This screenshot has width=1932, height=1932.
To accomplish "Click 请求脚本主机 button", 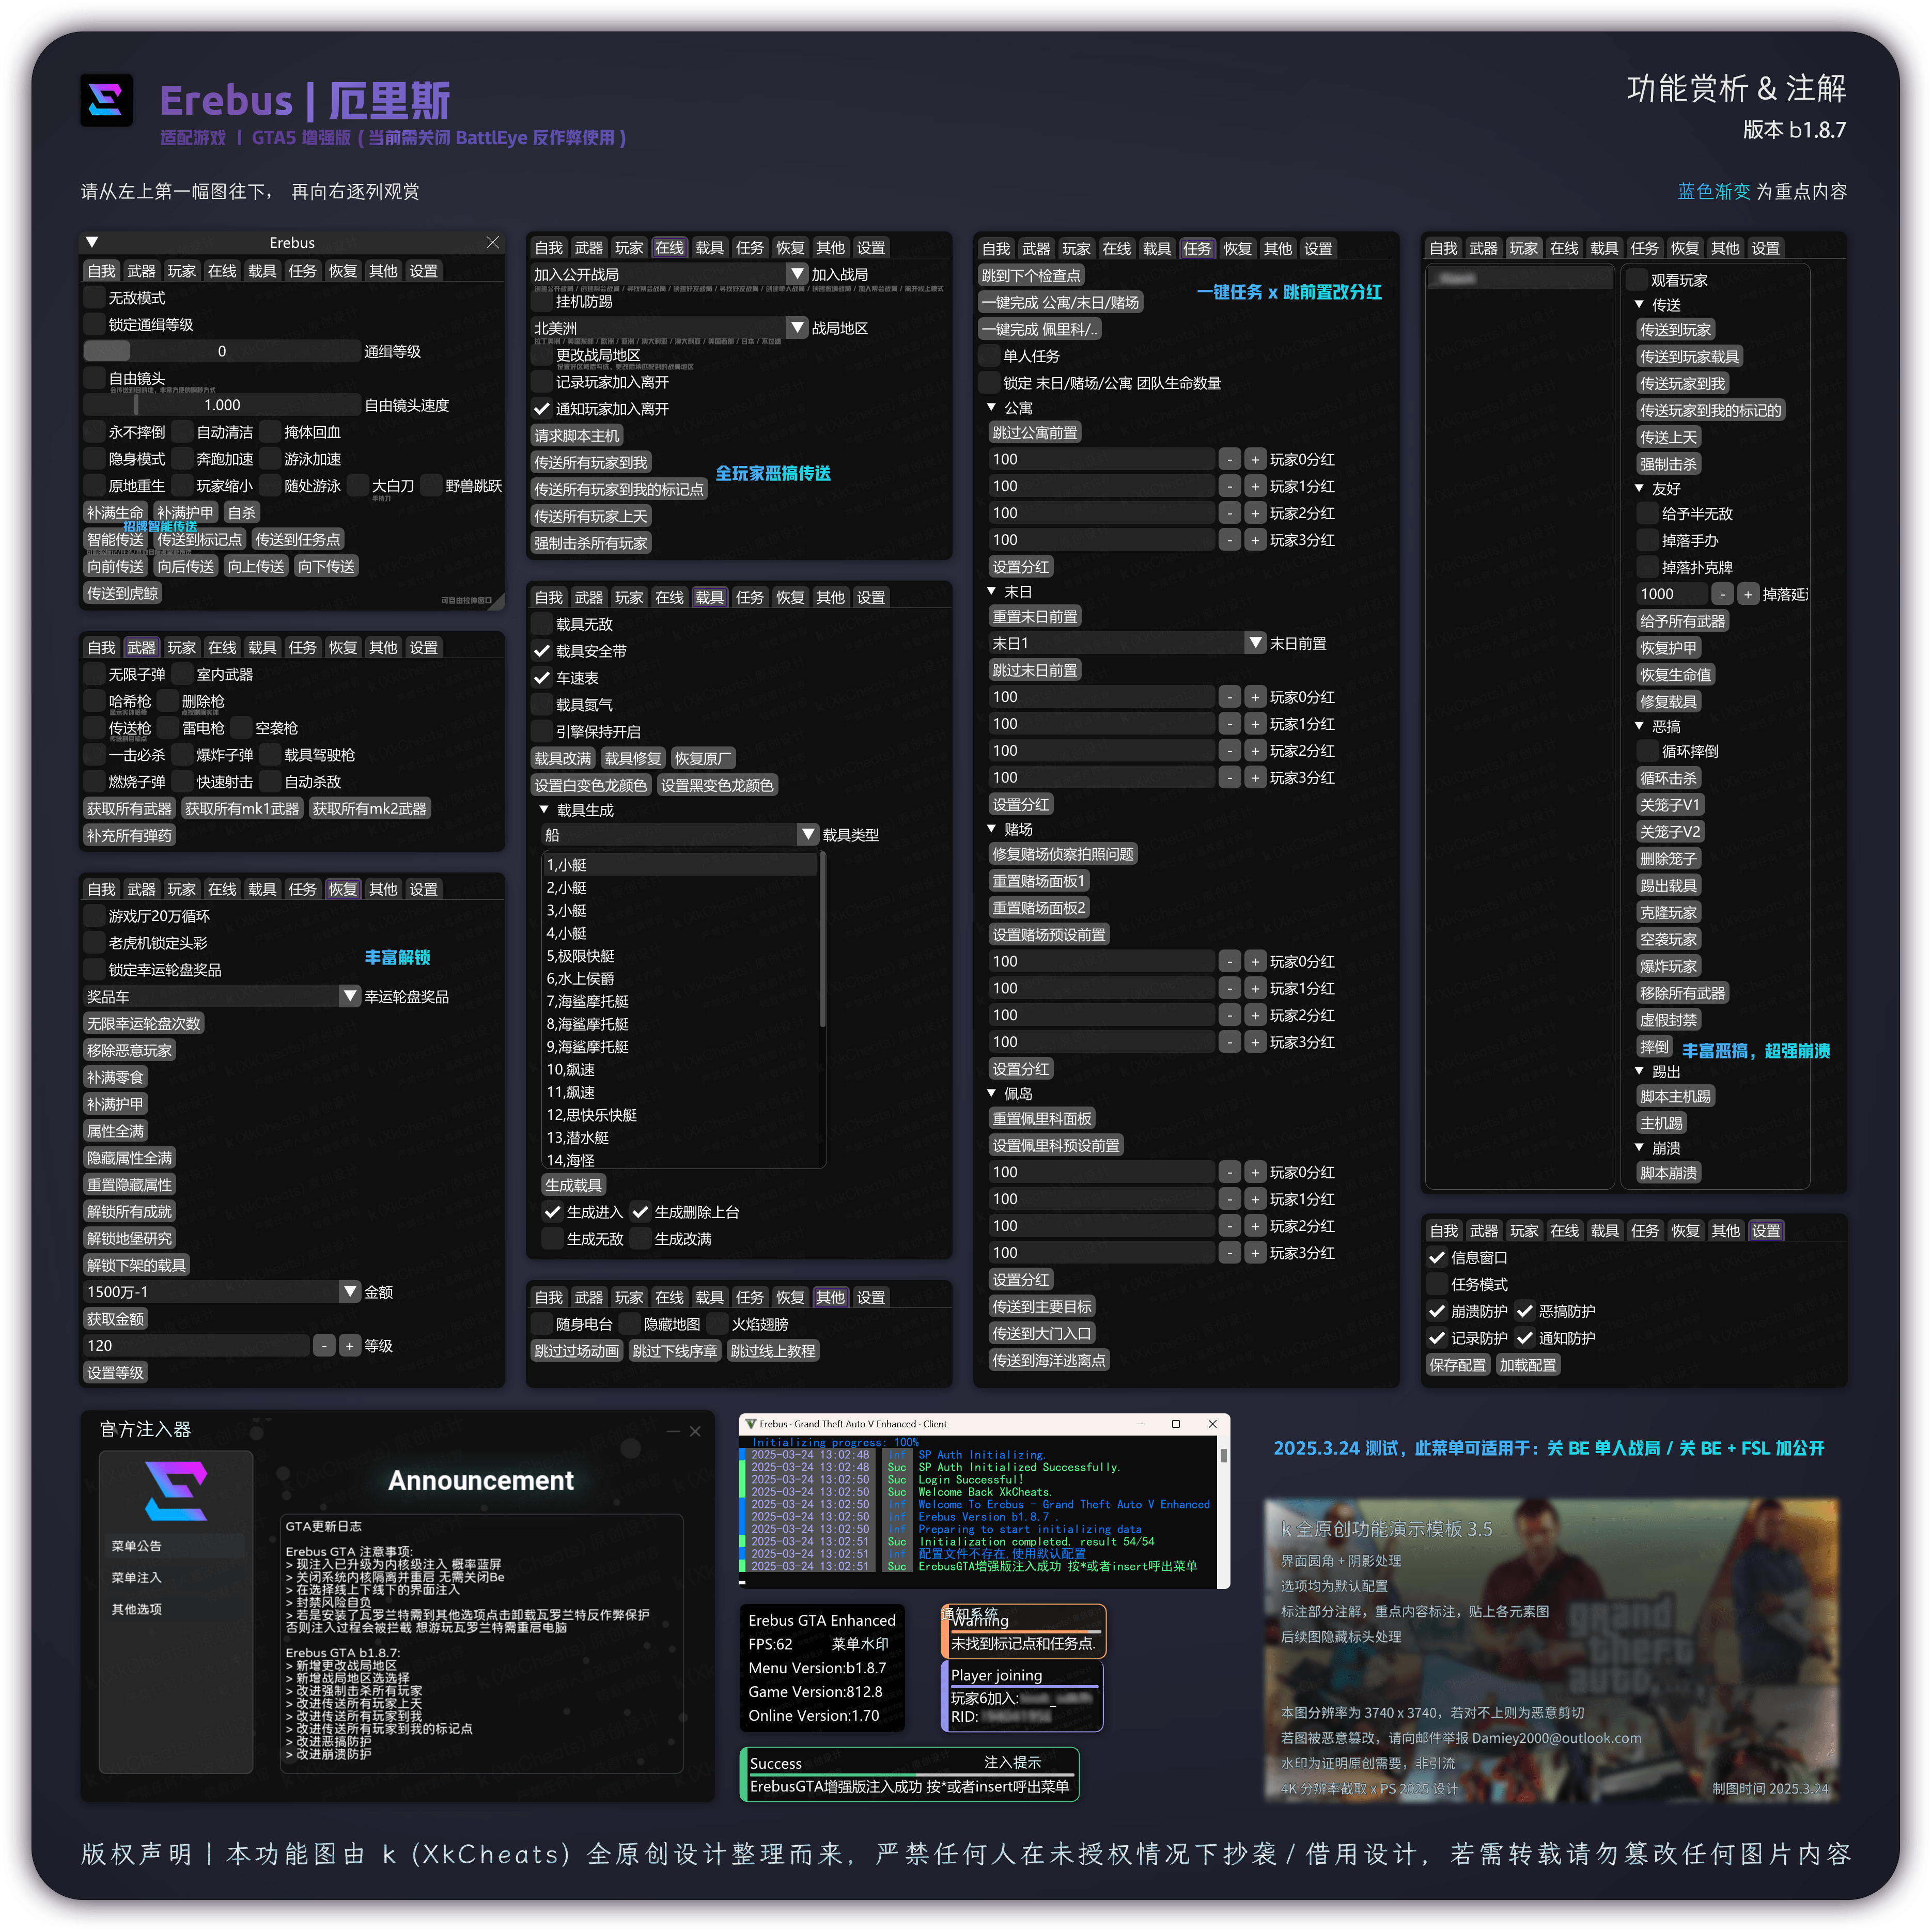I will (x=577, y=436).
